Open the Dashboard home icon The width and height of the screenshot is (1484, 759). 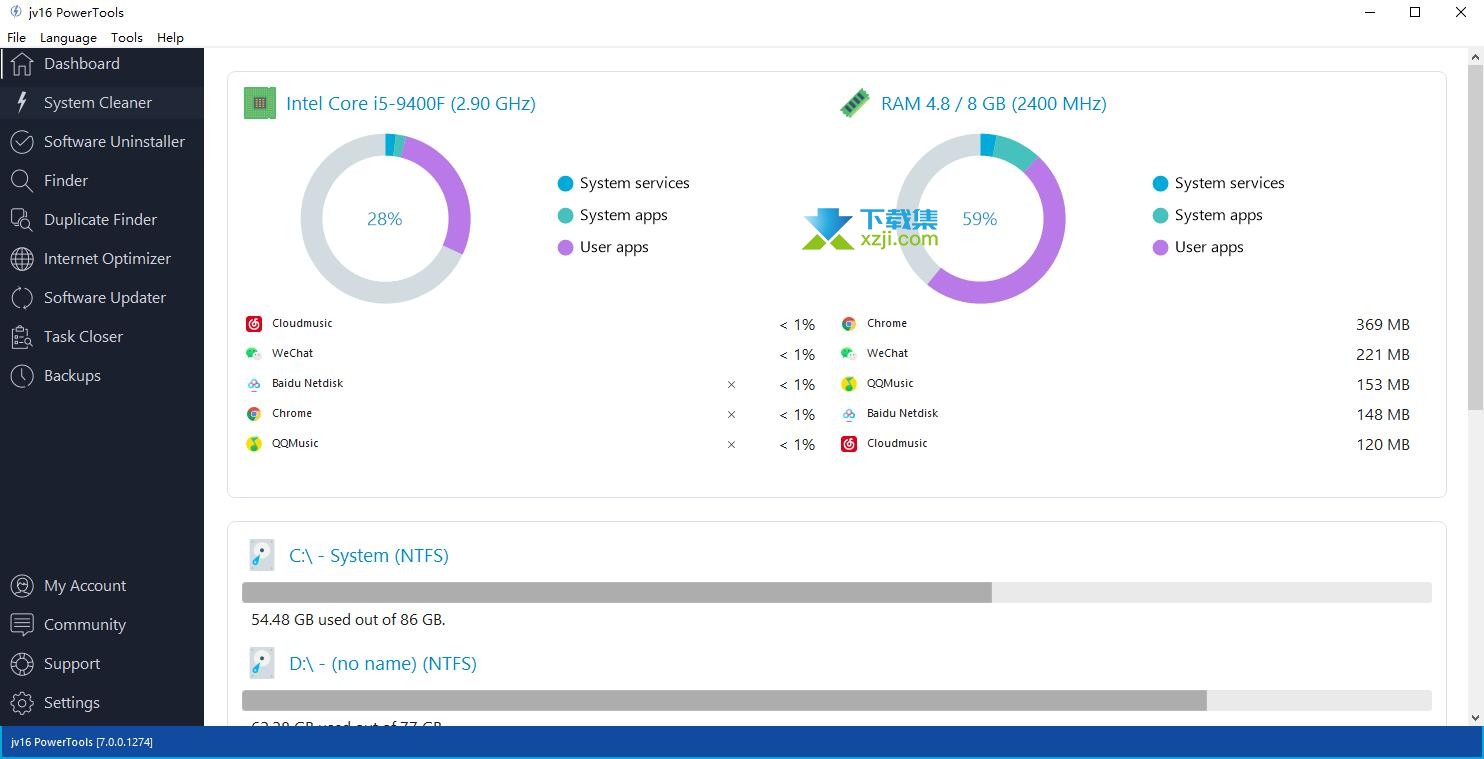tap(22, 64)
